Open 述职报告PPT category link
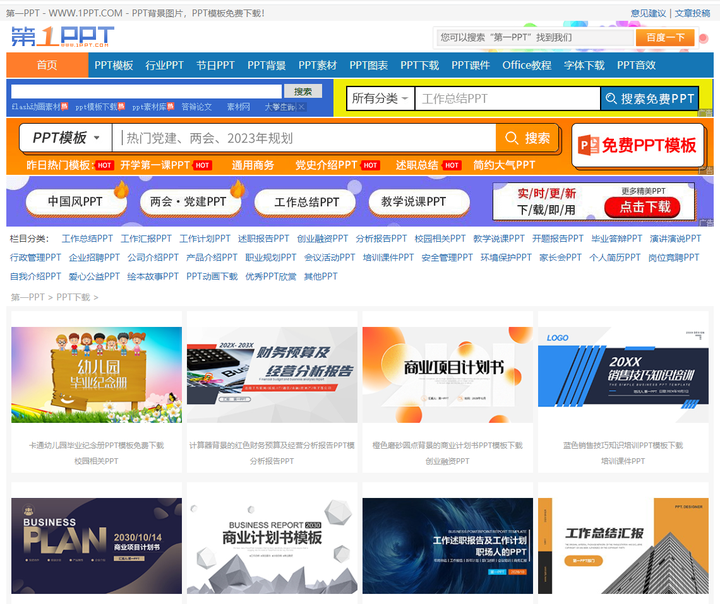Image resolution: width=720 pixels, height=604 pixels. click(x=264, y=238)
